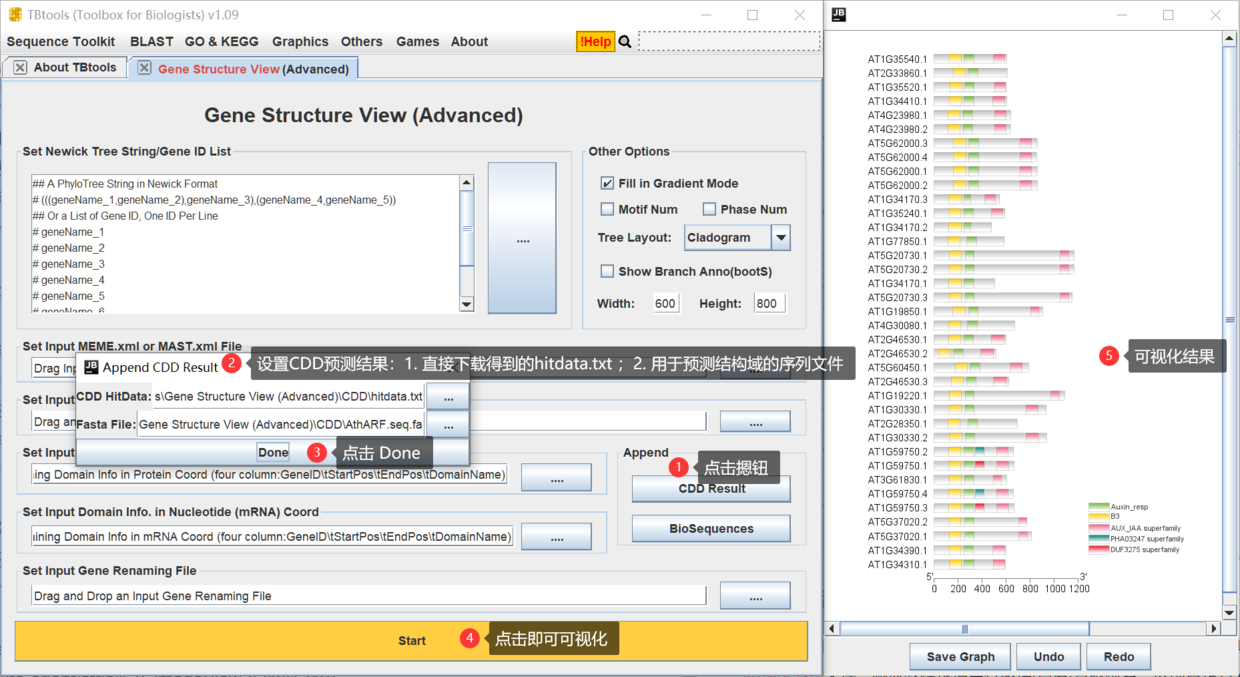The width and height of the screenshot is (1240, 677).
Task: Click the teal PHA03247 superfamily legend swatch
Action: click(x=1098, y=539)
